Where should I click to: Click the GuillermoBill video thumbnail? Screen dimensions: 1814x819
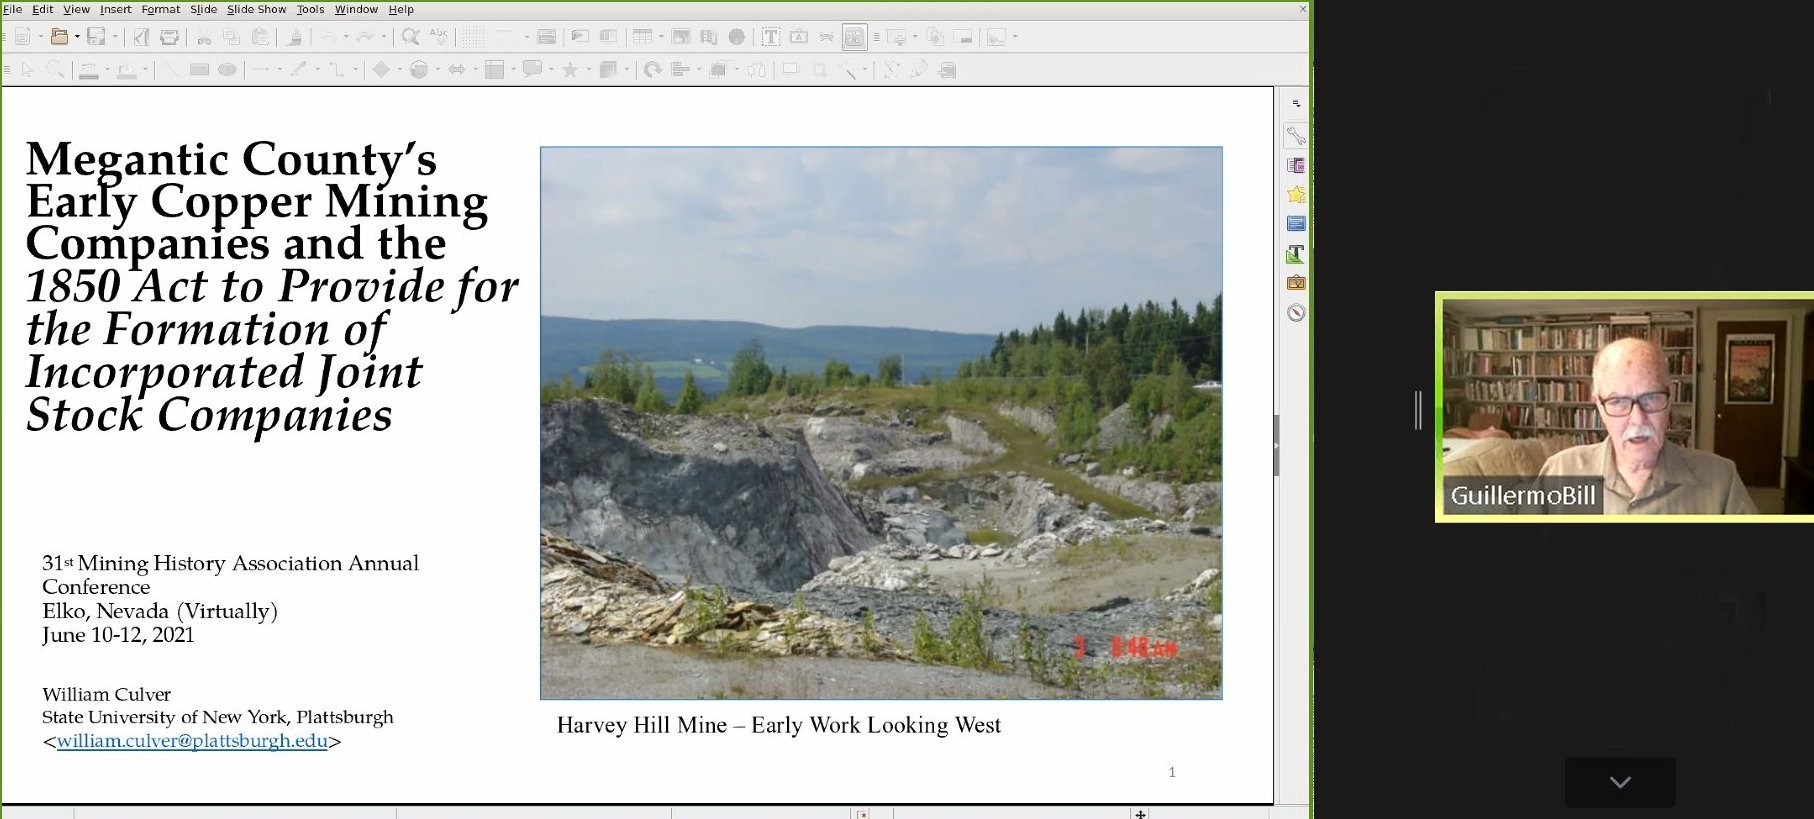coord(1624,407)
